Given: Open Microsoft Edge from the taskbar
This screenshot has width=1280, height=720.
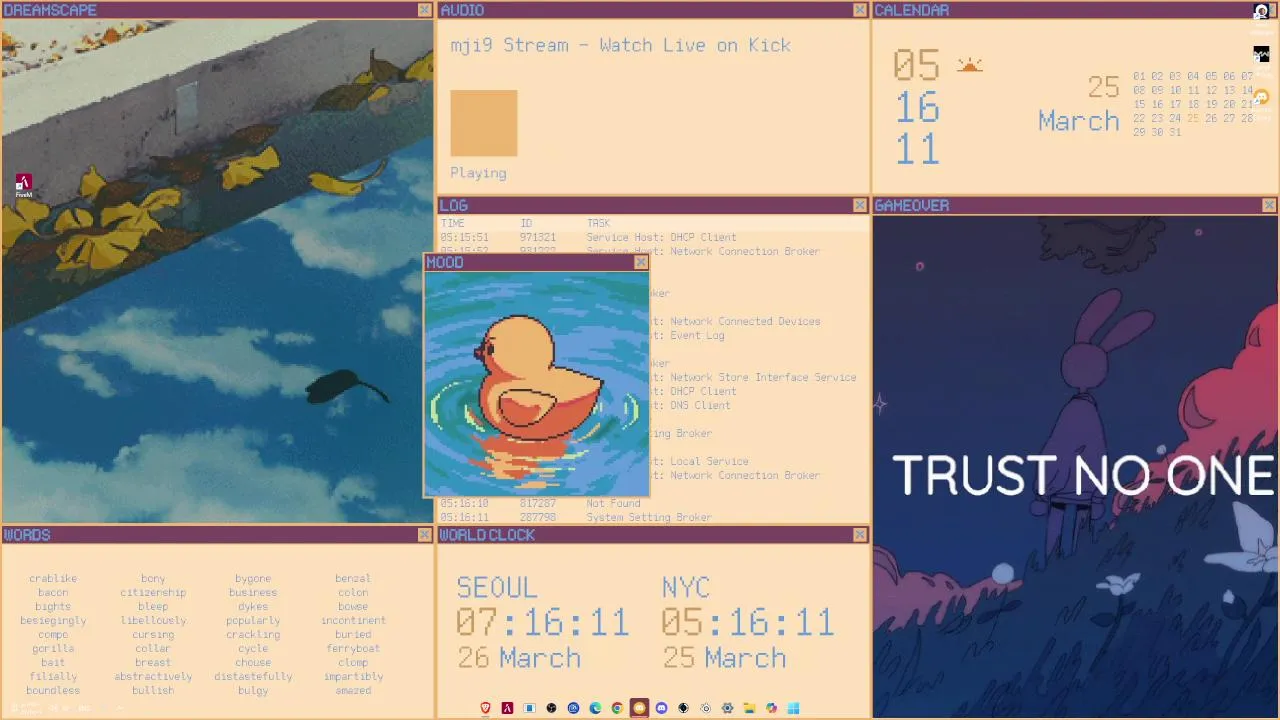Looking at the screenshot, I should 595,708.
